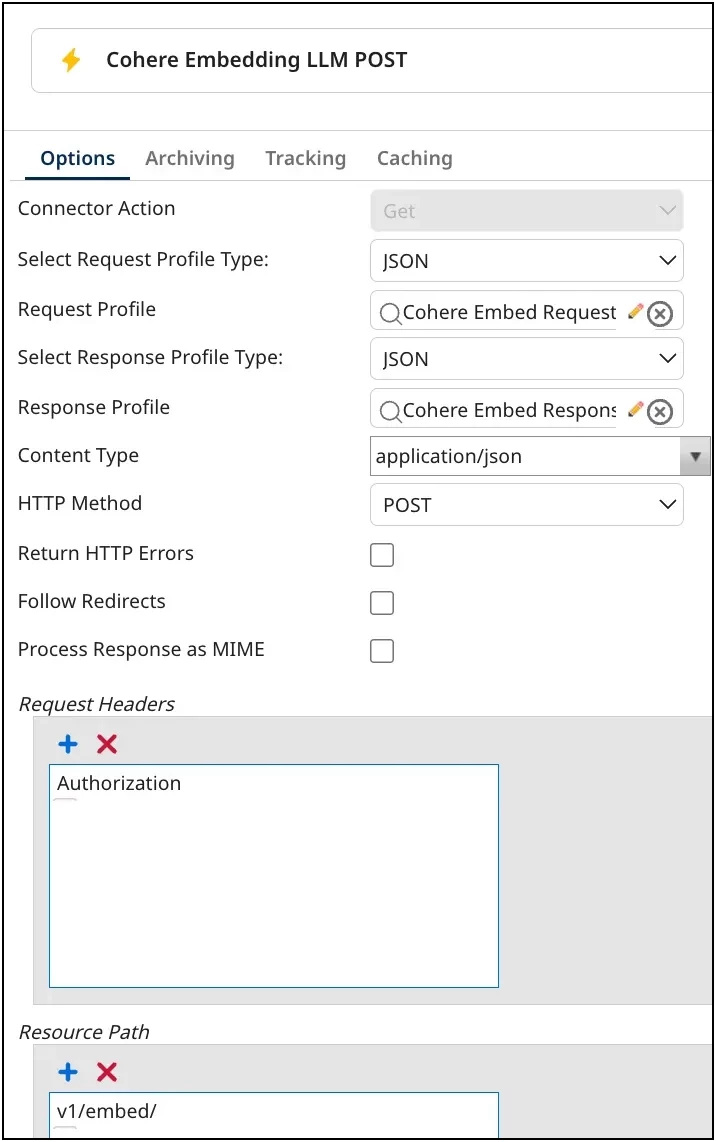Open the HTTP Method dropdown
The height and width of the screenshot is (1142, 716).
pyautogui.click(x=527, y=505)
